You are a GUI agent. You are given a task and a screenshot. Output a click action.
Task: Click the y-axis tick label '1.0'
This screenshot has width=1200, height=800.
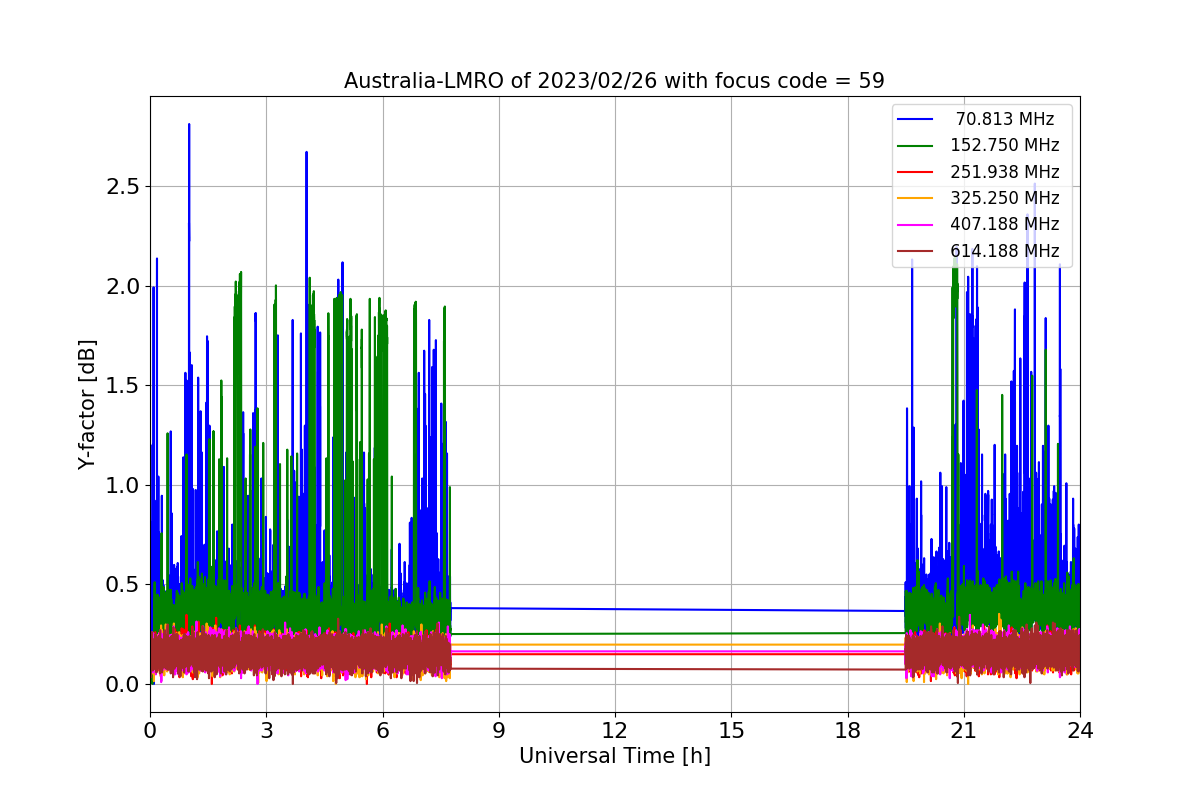123,486
